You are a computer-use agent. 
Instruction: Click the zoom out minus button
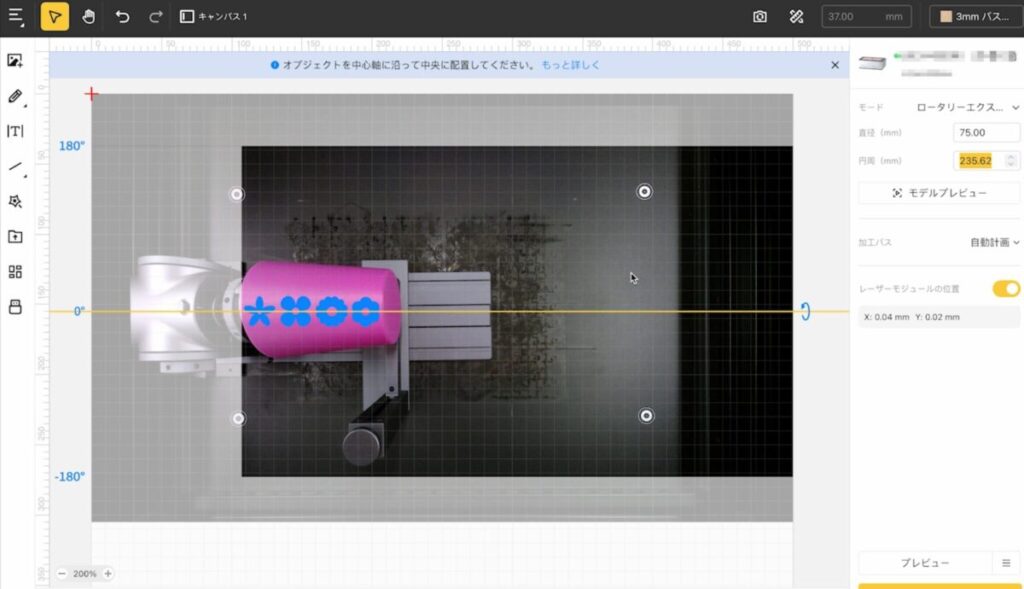click(62, 574)
